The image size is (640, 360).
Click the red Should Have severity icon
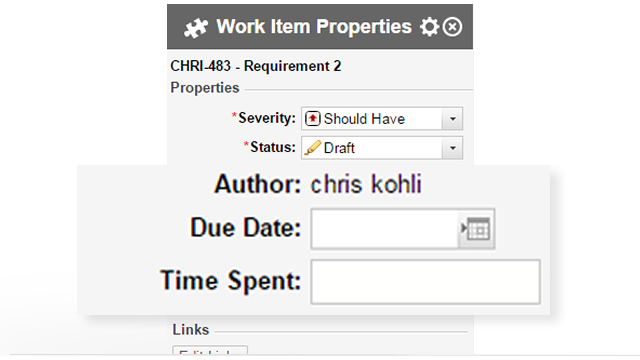(x=313, y=119)
